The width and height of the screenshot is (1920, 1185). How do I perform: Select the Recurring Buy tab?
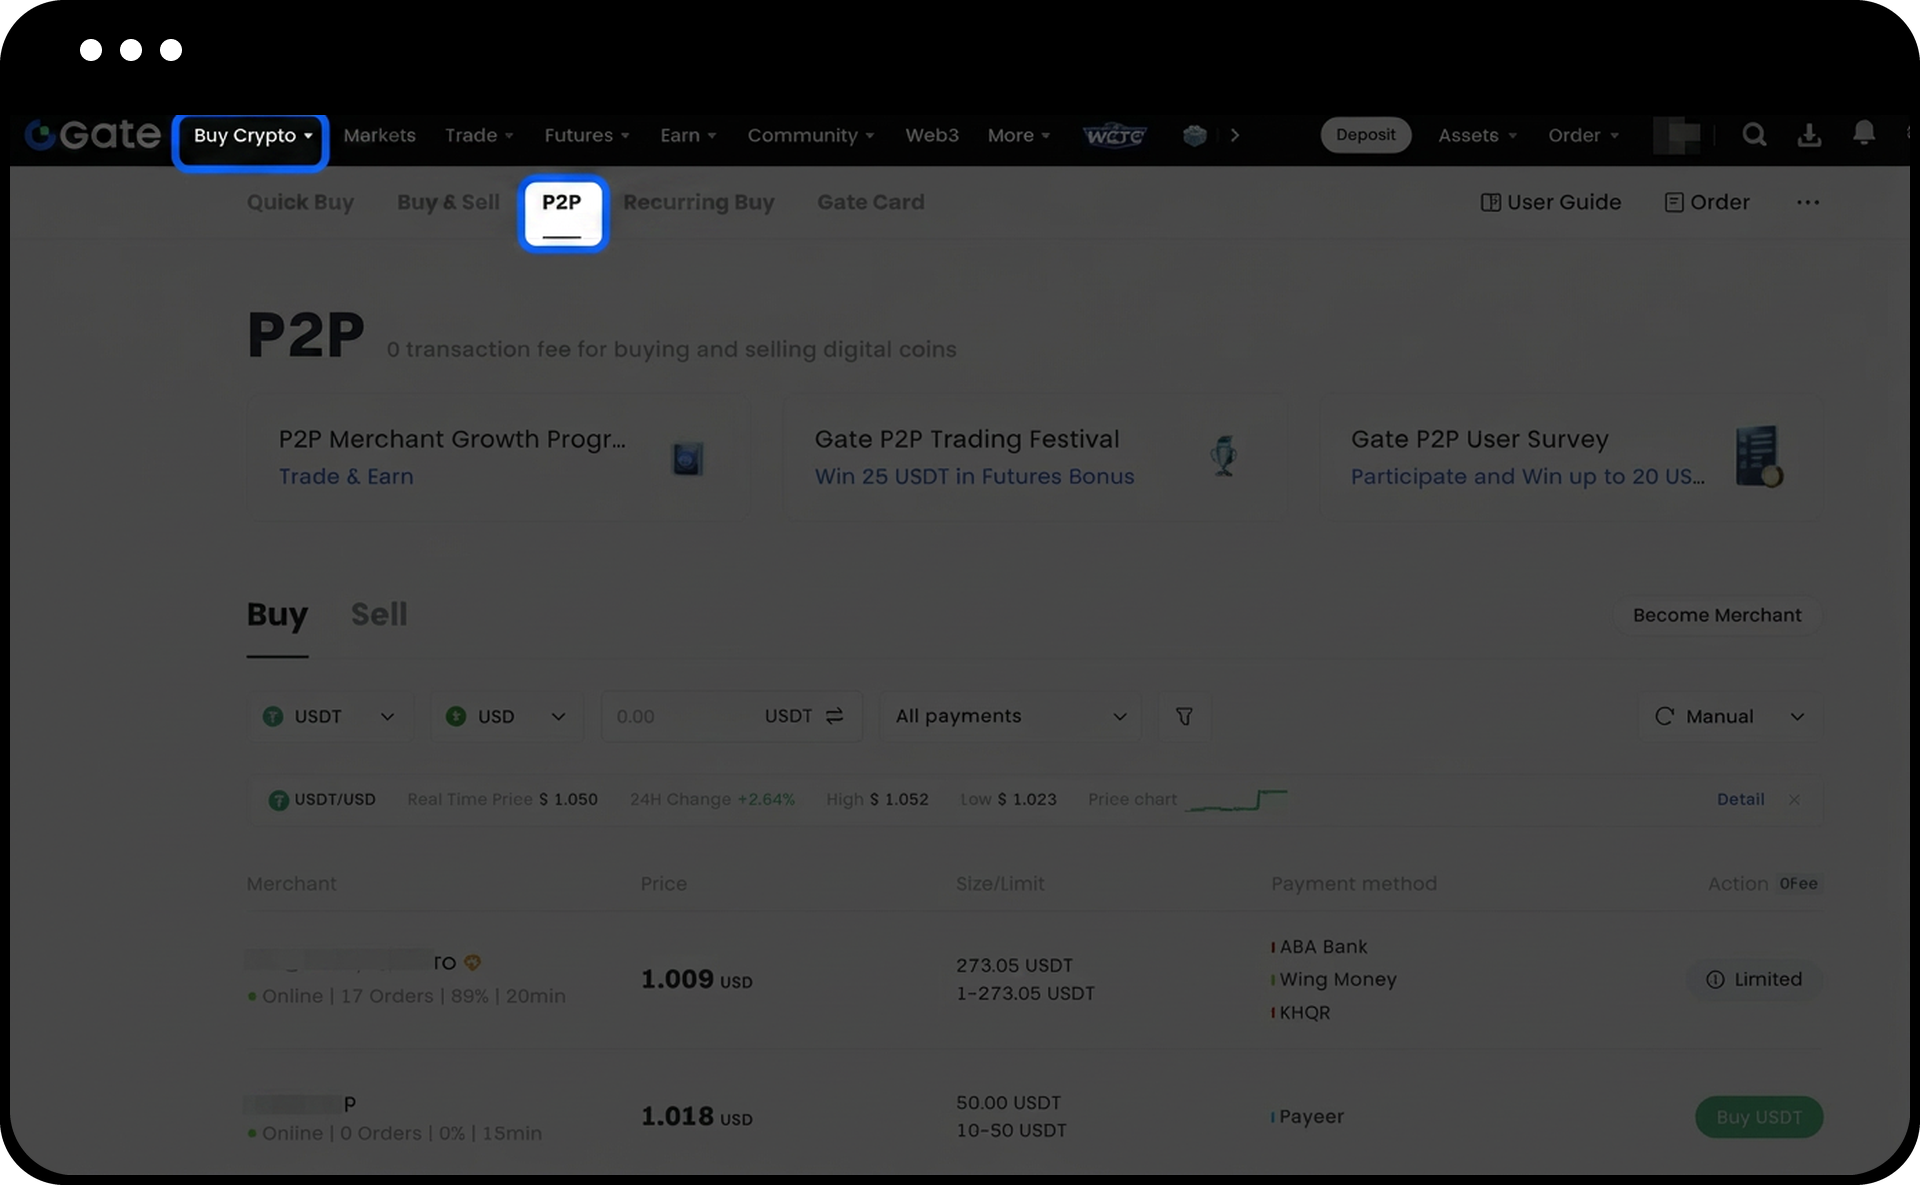[x=698, y=203]
